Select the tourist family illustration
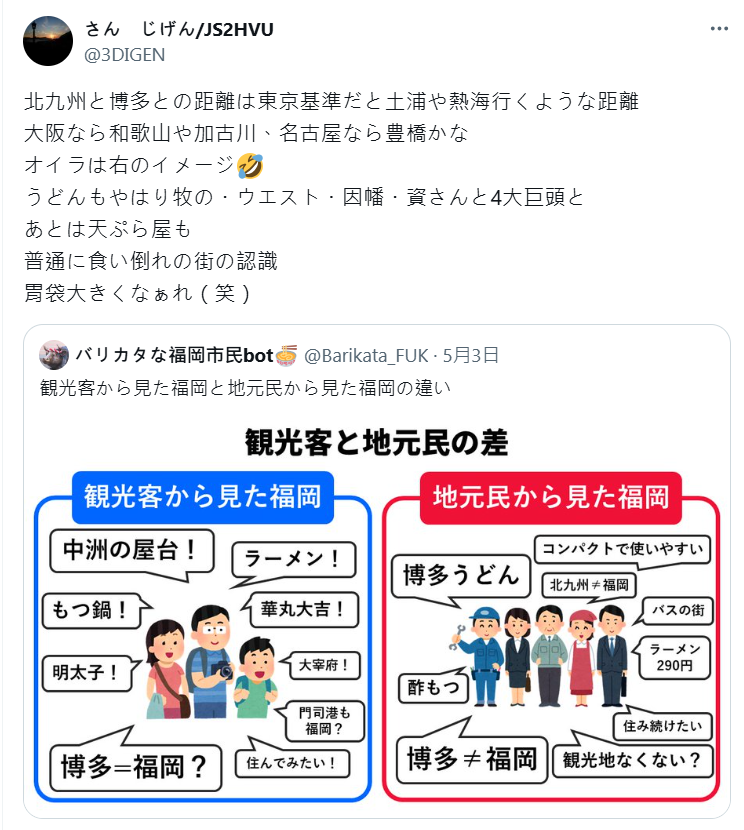 211,662
